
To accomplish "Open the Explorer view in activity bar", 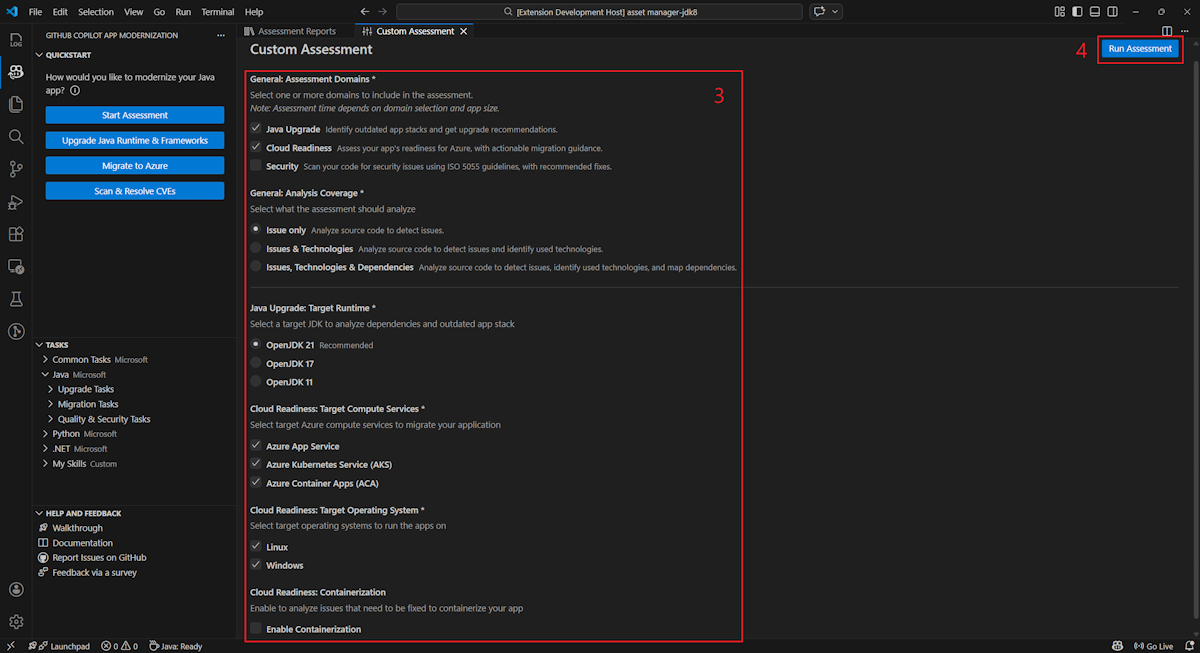I will (15, 104).
